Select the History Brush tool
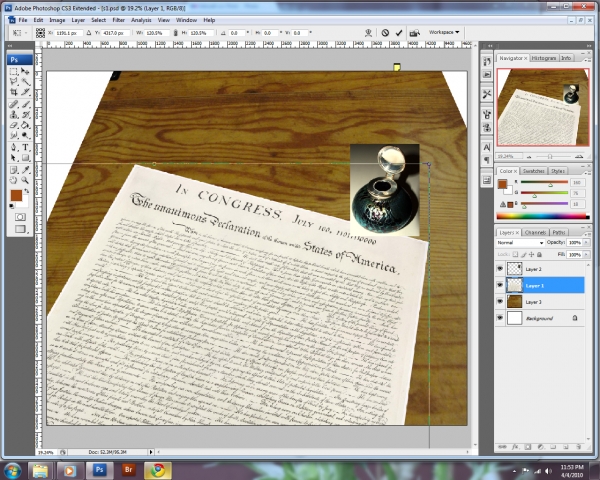Image resolution: width=600 pixels, height=480 pixels. point(25,114)
